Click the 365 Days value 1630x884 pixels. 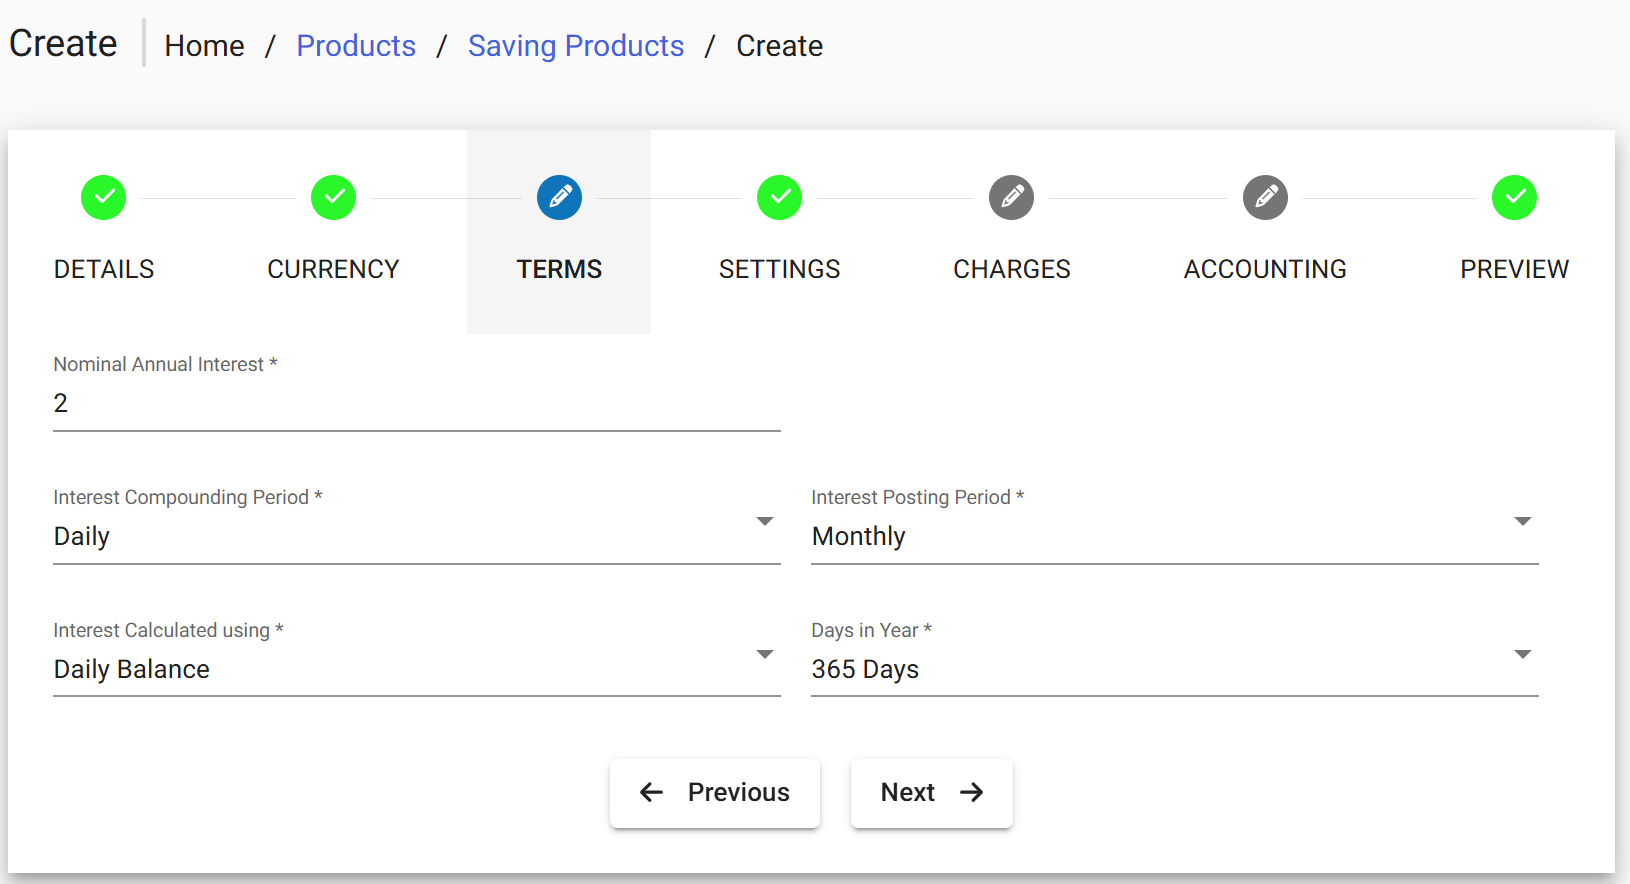pos(865,669)
